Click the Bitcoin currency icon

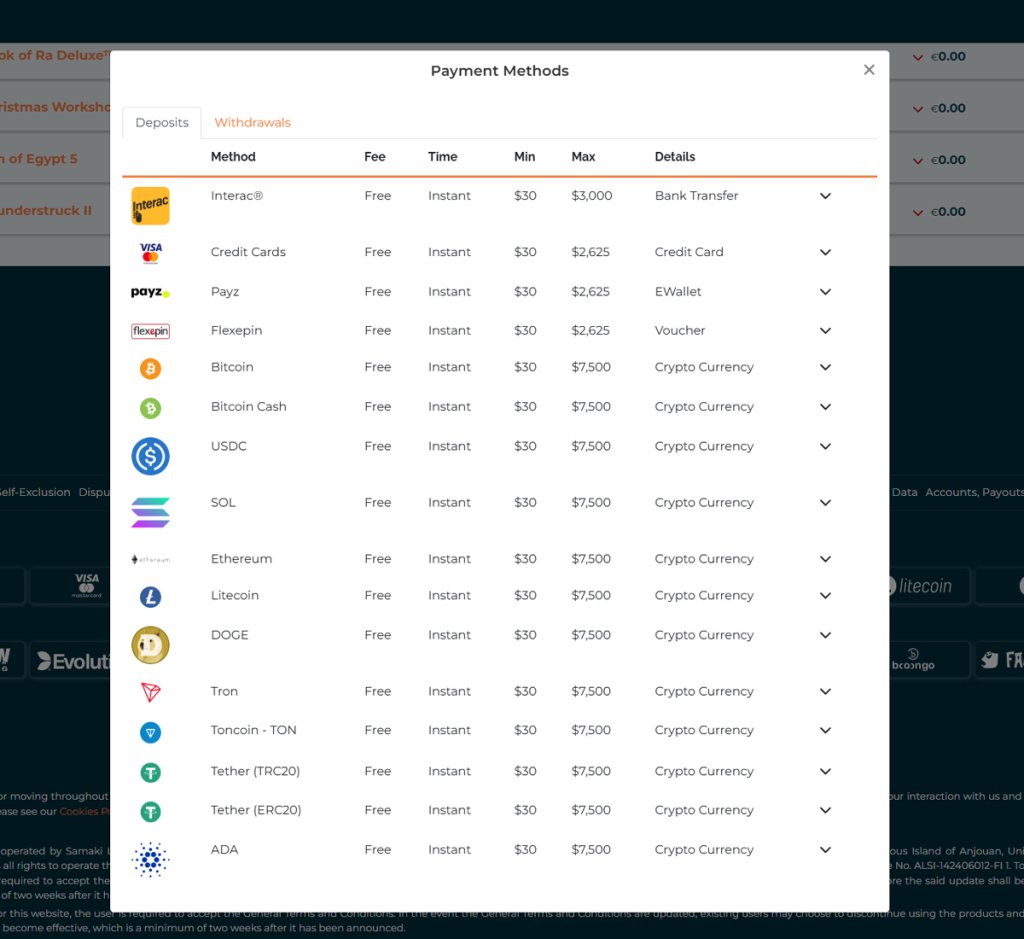(x=150, y=368)
